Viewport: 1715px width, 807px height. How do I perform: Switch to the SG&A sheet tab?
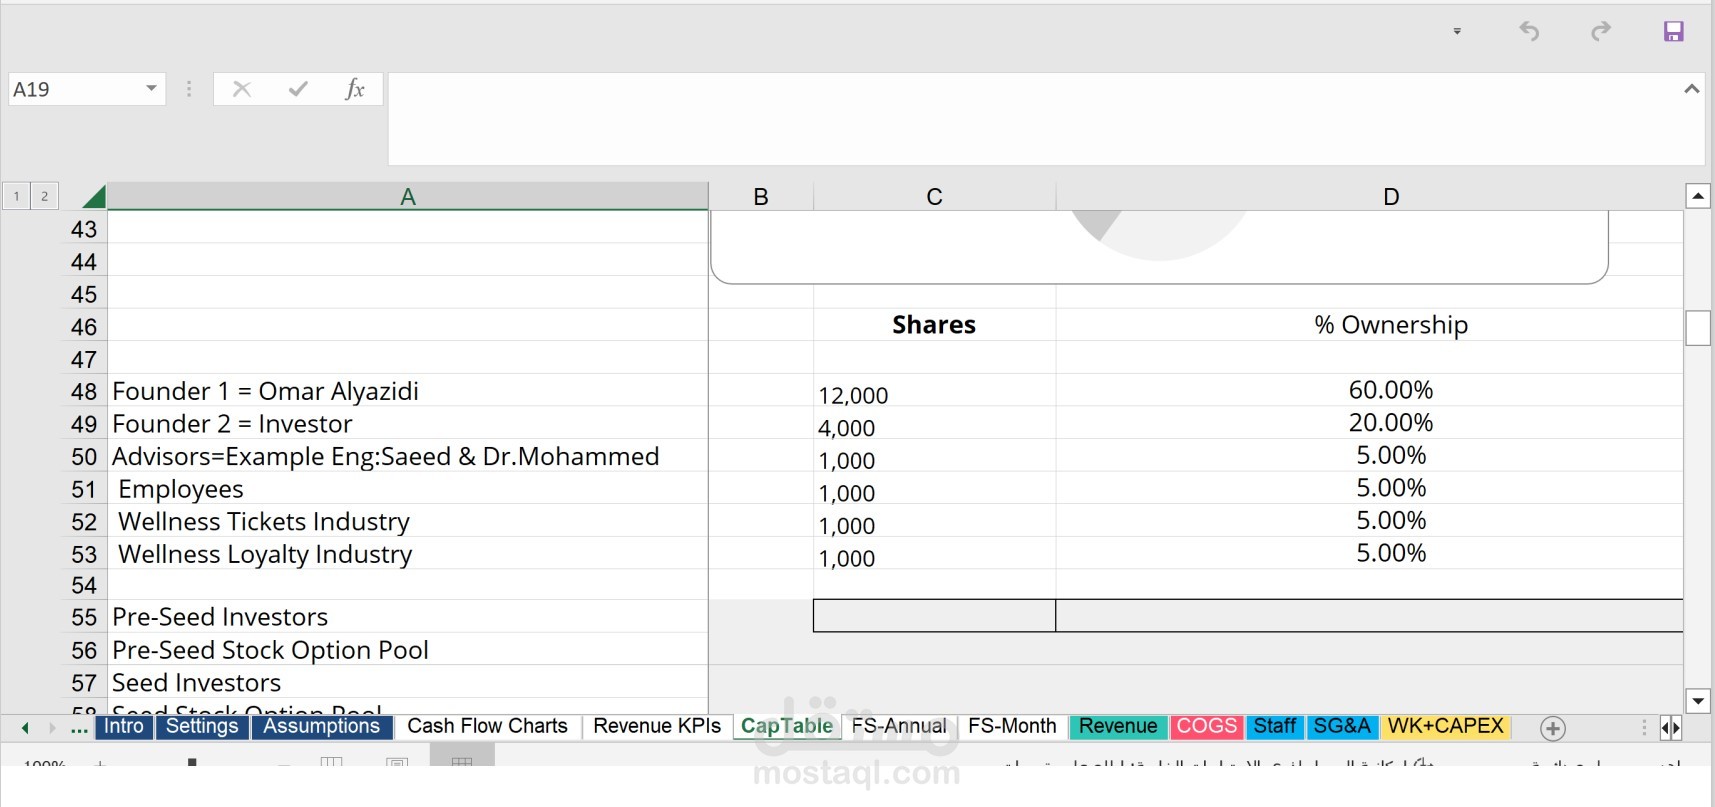click(x=1342, y=727)
